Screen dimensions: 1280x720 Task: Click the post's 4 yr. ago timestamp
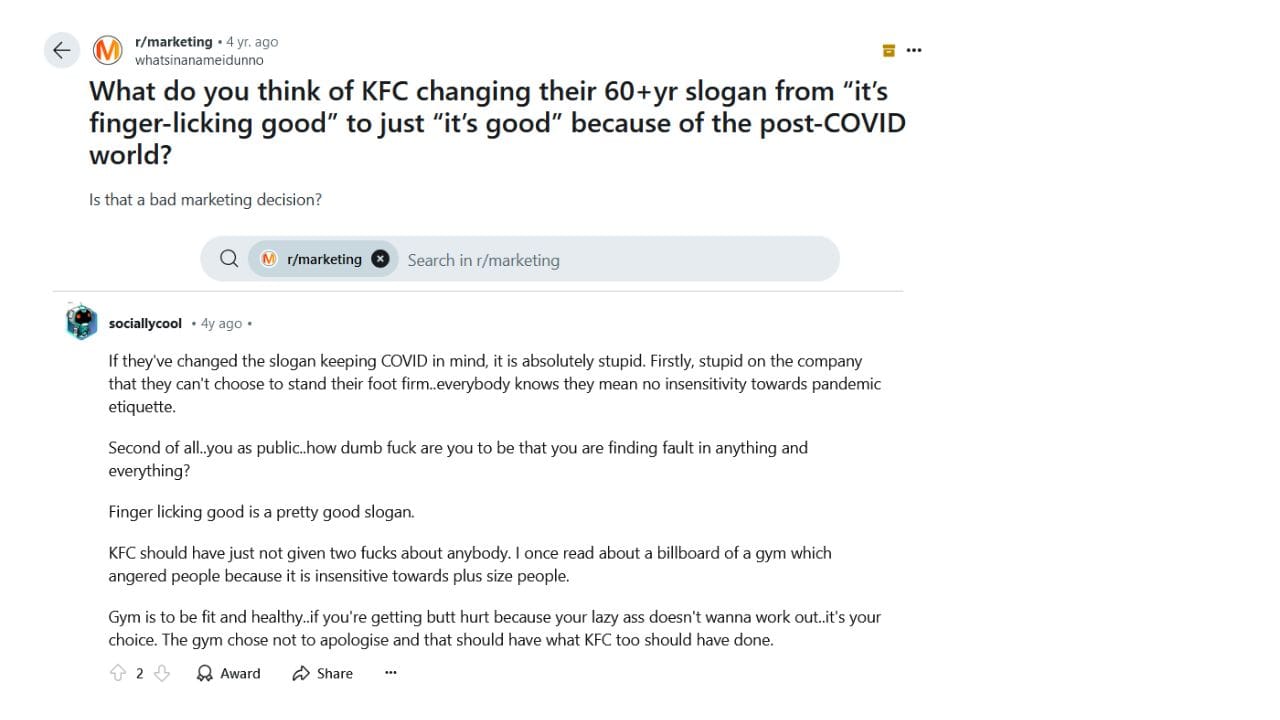coord(252,42)
